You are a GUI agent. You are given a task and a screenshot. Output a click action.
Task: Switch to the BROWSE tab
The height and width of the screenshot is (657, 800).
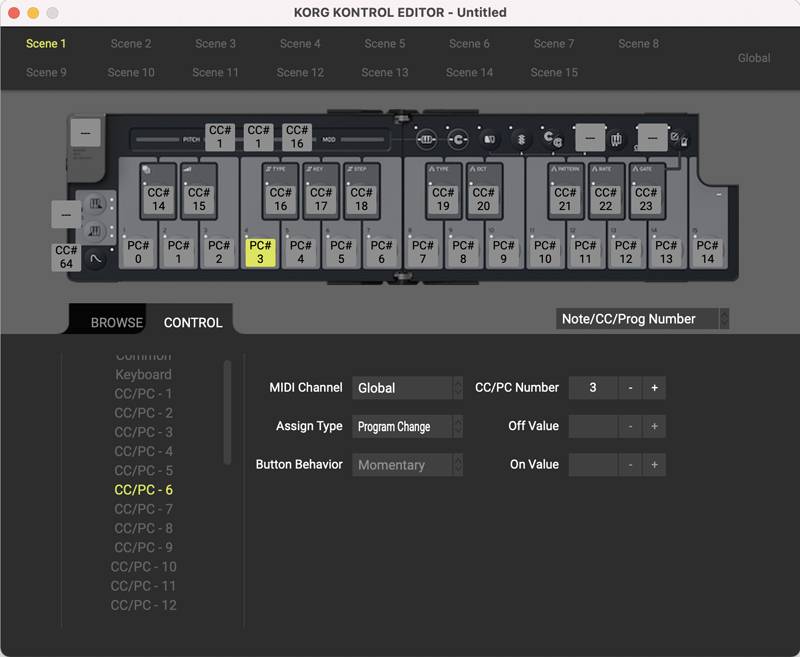pos(117,323)
